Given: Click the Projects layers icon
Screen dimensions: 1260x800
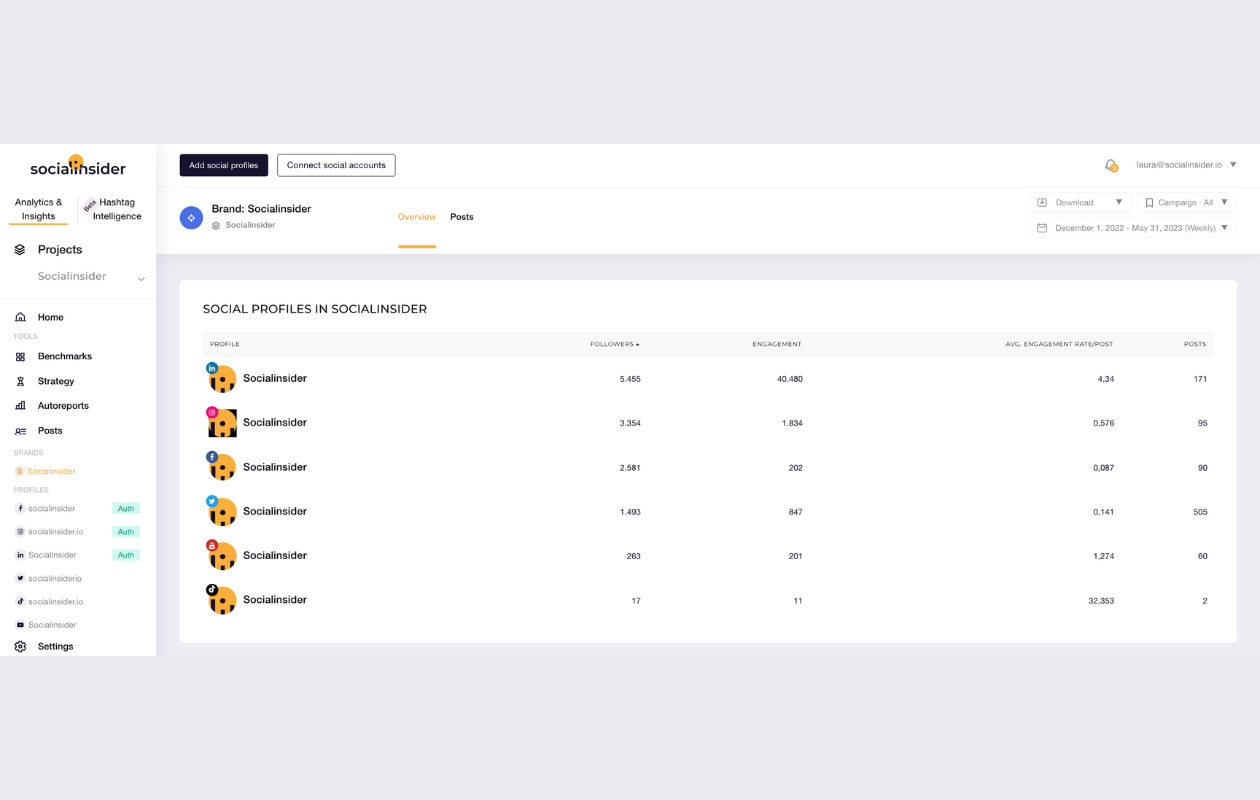Looking at the screenshot, I should pyautogui.click(x=19, y=250).
